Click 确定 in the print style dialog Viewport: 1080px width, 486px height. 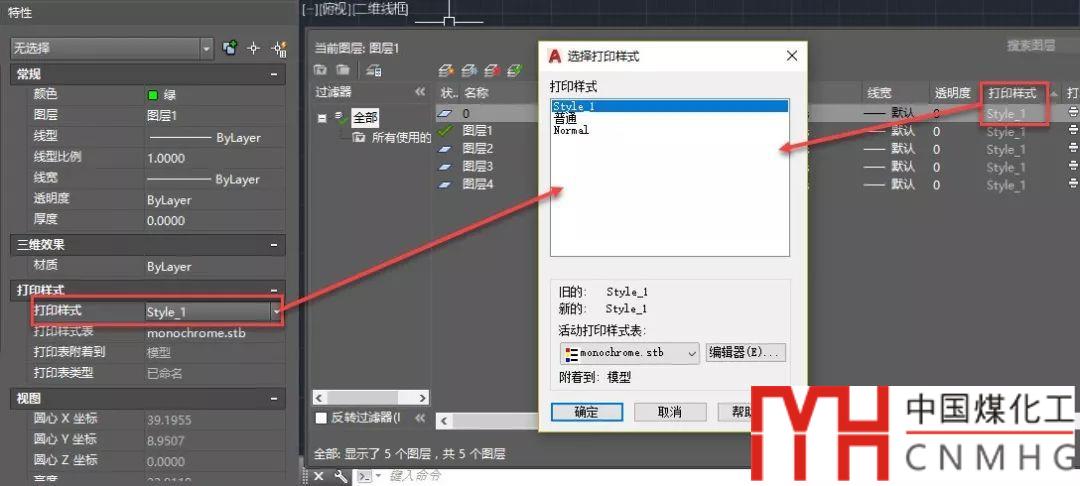tap(587, 412)
